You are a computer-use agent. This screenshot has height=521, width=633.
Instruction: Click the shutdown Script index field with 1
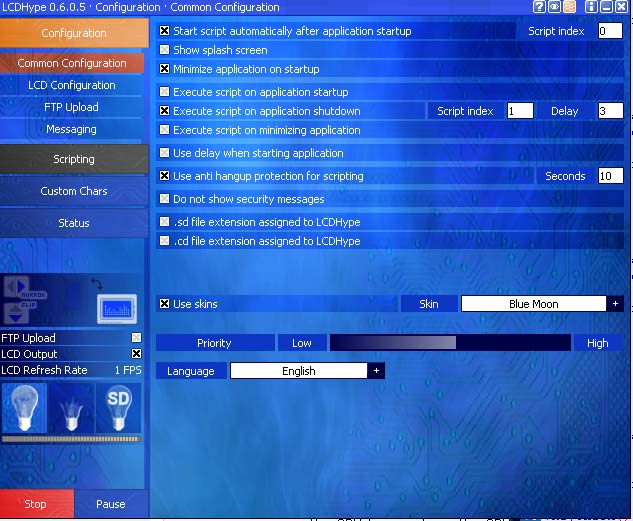(520, 111)
